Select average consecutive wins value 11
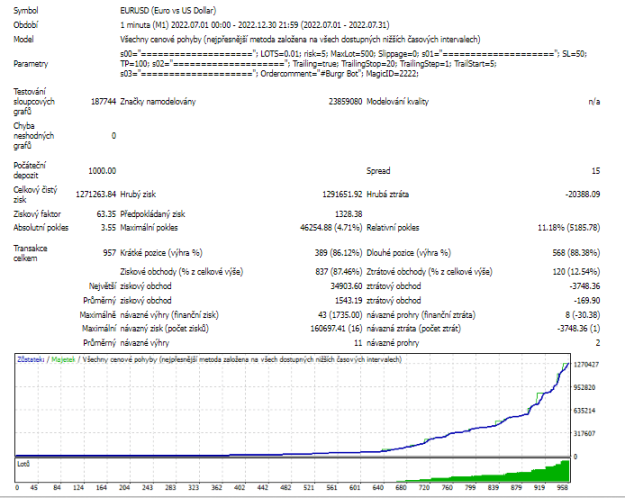This screenshot has height=498, width=625. tap(358, 343)
